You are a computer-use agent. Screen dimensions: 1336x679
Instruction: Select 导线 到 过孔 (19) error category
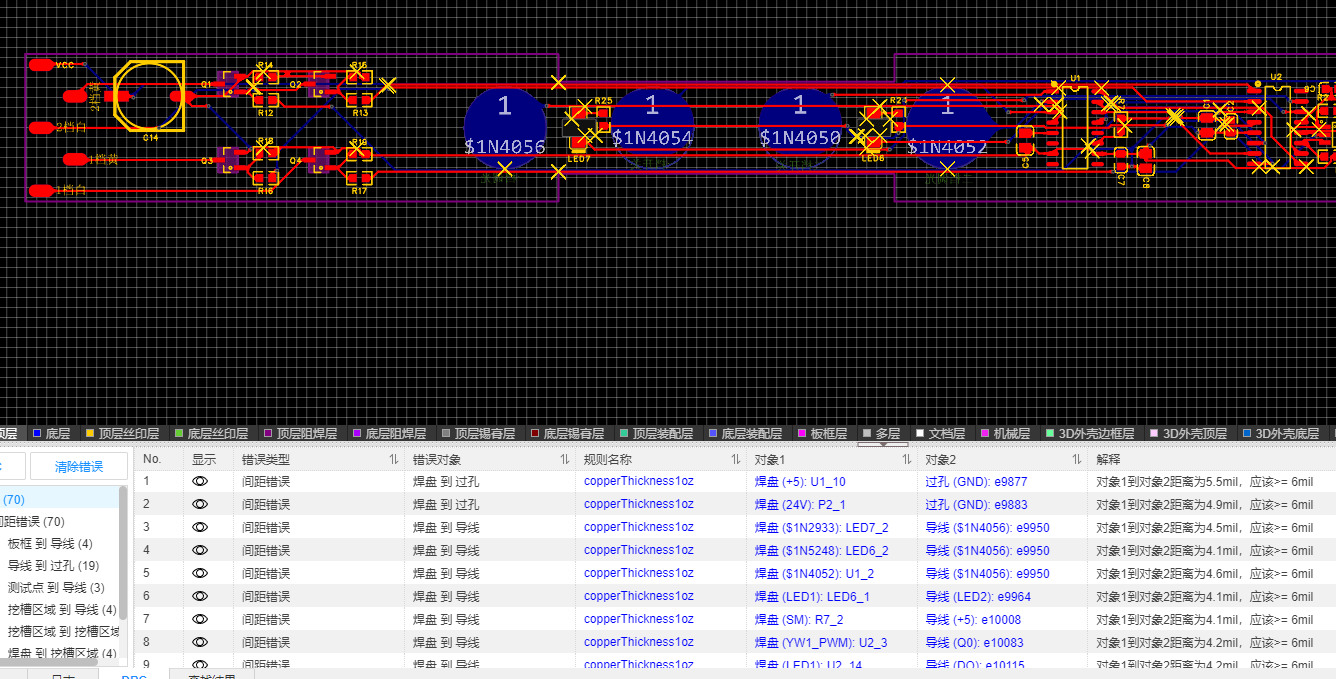click(54, 566)
